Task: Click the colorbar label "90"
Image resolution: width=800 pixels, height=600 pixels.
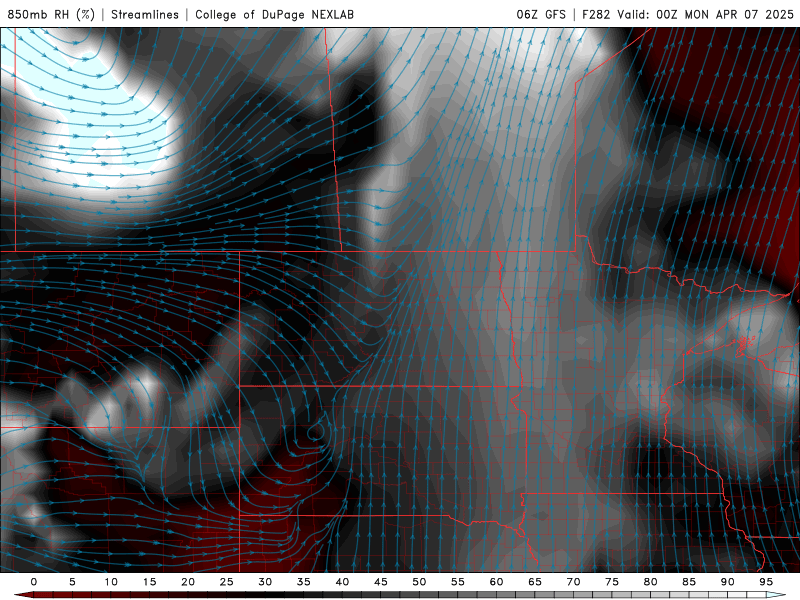Action: point(727,582)
